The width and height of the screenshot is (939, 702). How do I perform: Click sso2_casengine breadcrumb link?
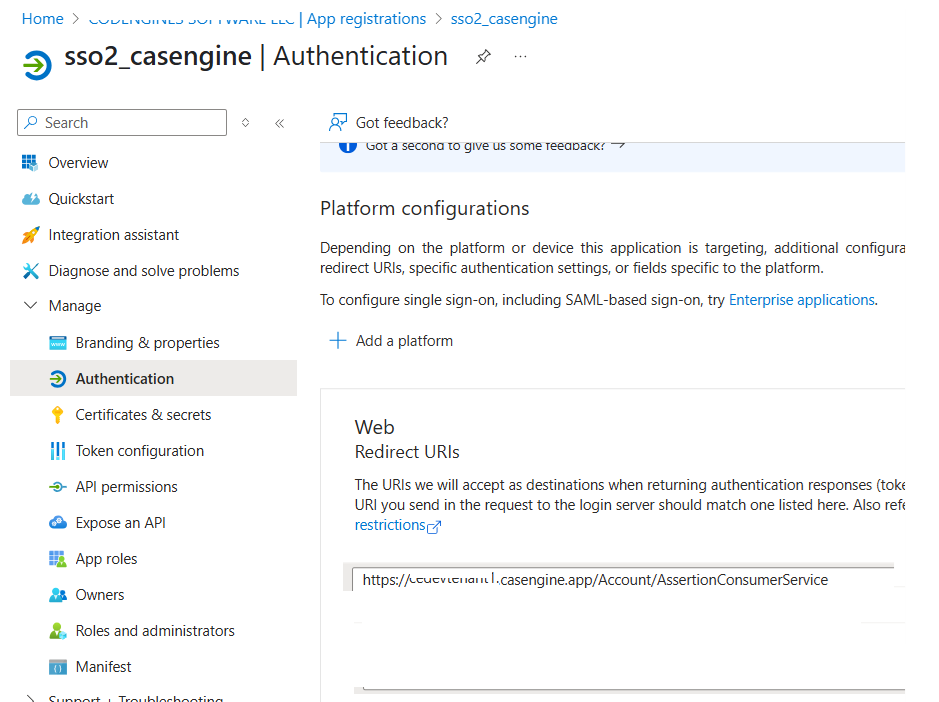[x=504, y=19]
